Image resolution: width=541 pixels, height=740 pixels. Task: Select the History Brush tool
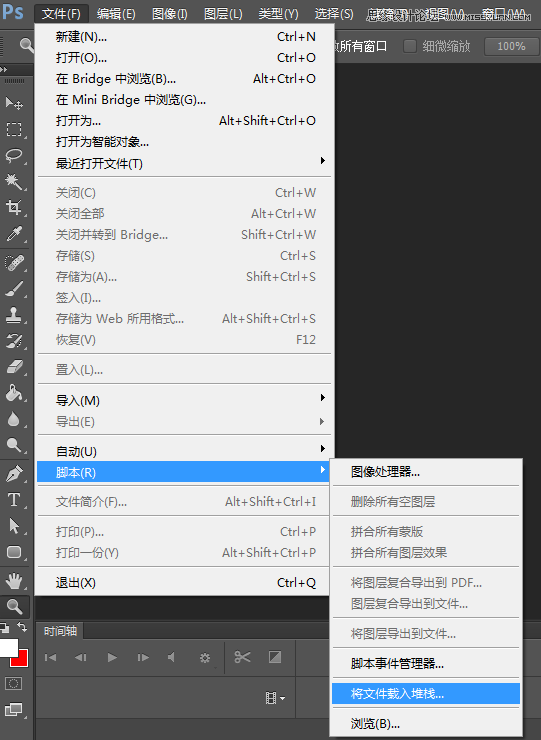(x=14, y=340)
